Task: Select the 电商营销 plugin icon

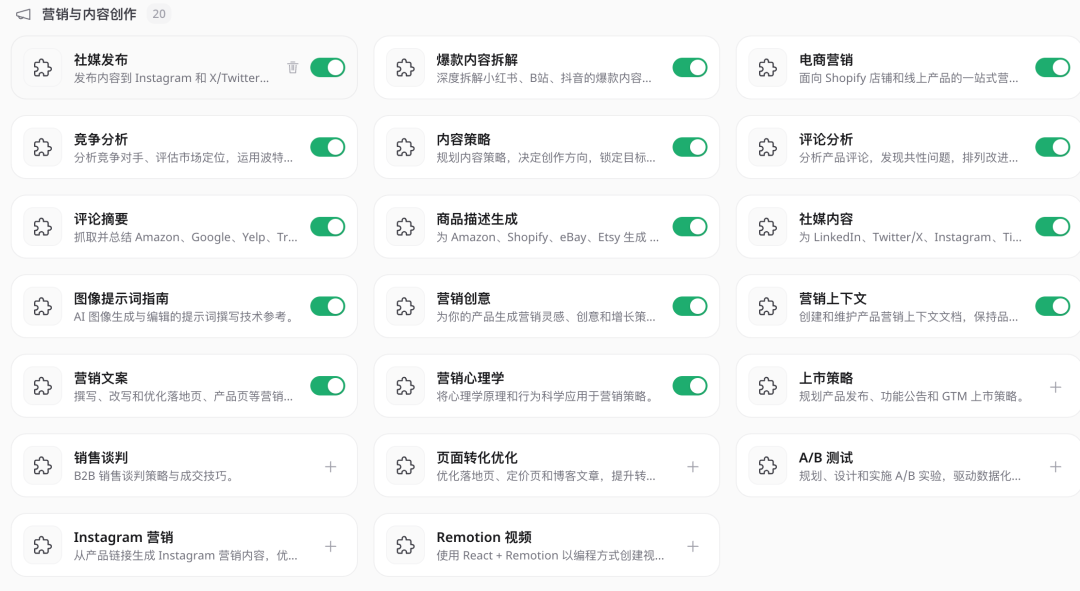Action: point(767,67)
